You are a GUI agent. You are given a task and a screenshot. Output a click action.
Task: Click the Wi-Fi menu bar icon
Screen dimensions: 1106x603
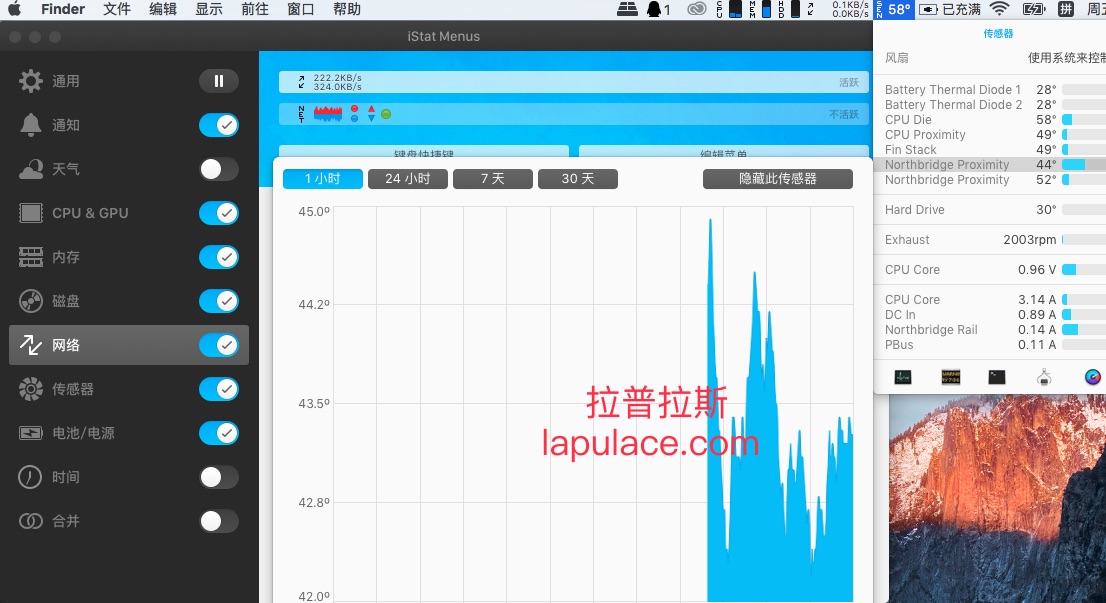click(999, 9)
